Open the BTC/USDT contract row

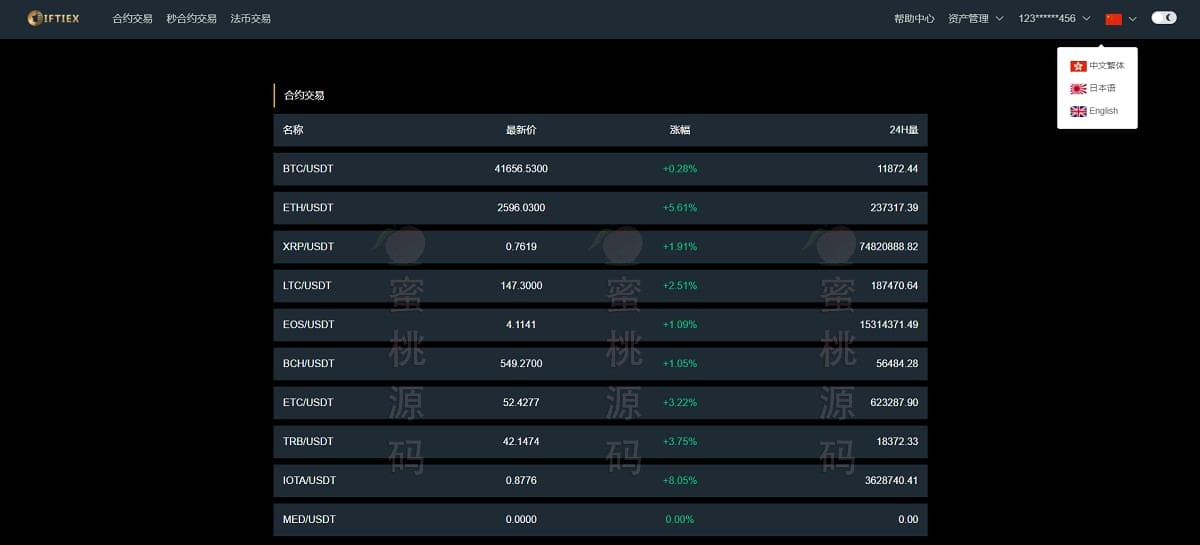308,169
